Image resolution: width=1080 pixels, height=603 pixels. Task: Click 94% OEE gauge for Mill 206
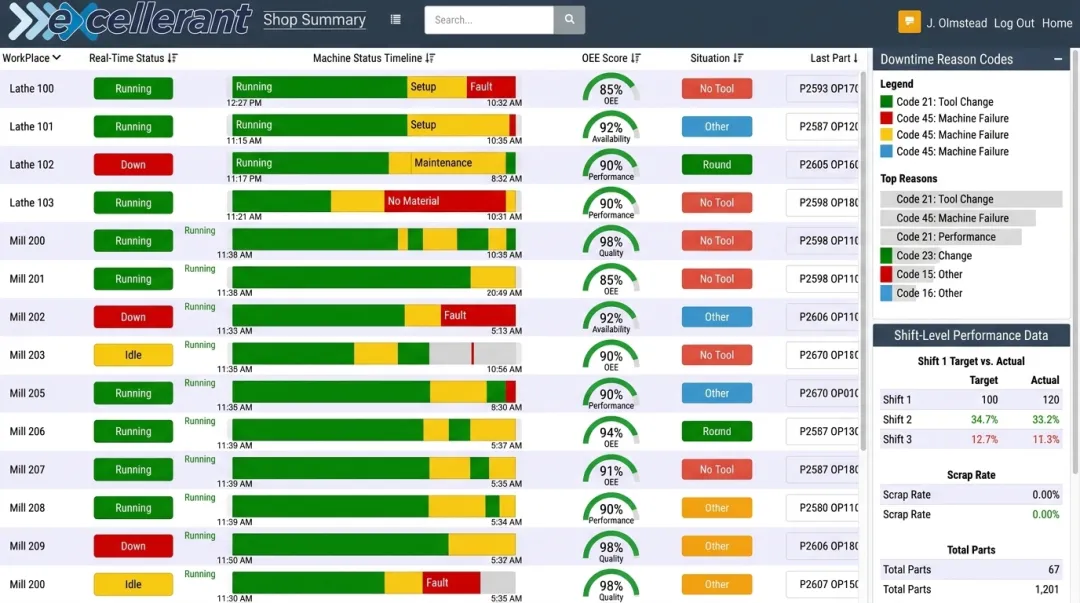point(610,433)
